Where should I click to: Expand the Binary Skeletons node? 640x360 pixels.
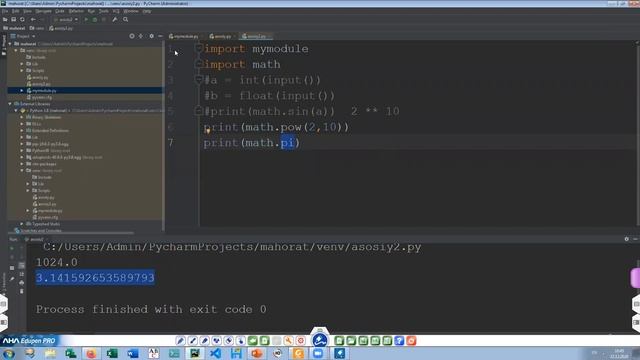(22, 118)
